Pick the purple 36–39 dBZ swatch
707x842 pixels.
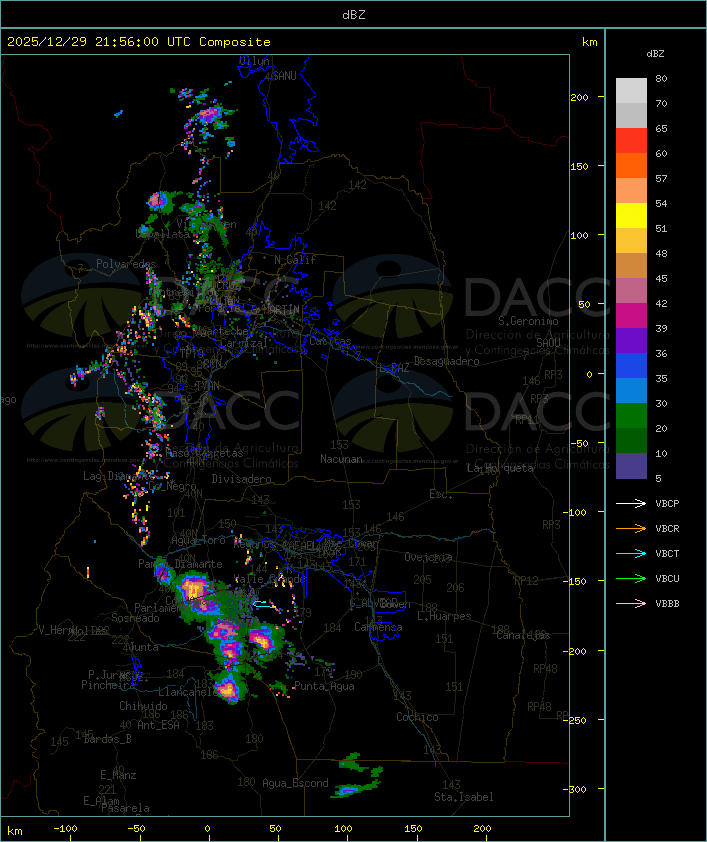coord(631,340)
